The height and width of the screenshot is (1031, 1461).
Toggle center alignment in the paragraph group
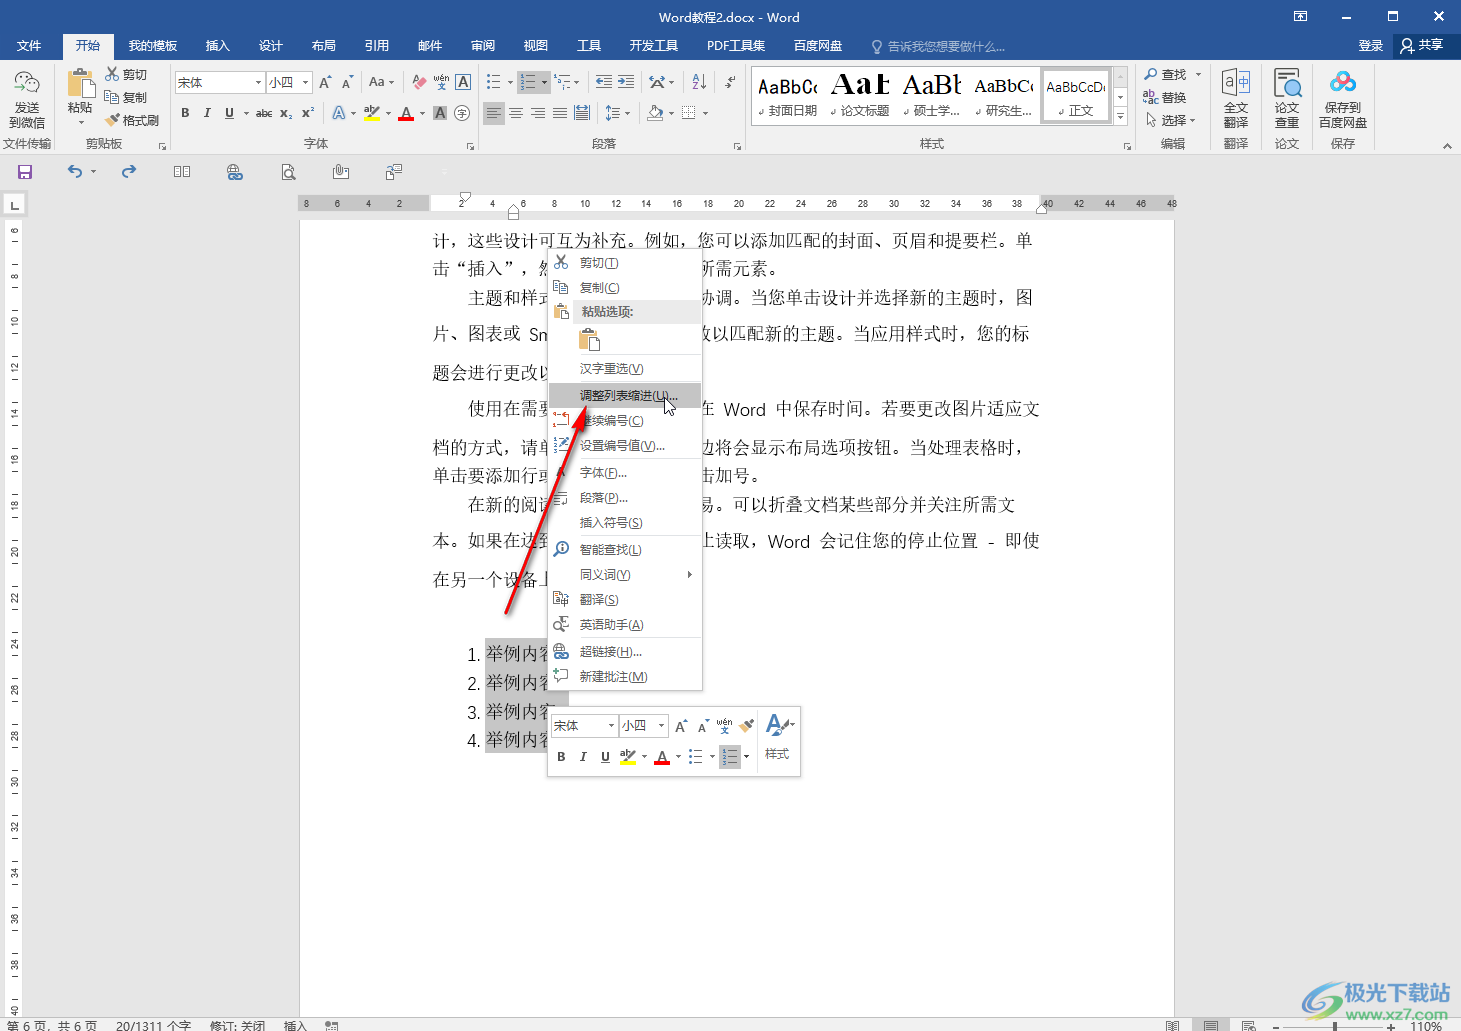click(516, 113)
